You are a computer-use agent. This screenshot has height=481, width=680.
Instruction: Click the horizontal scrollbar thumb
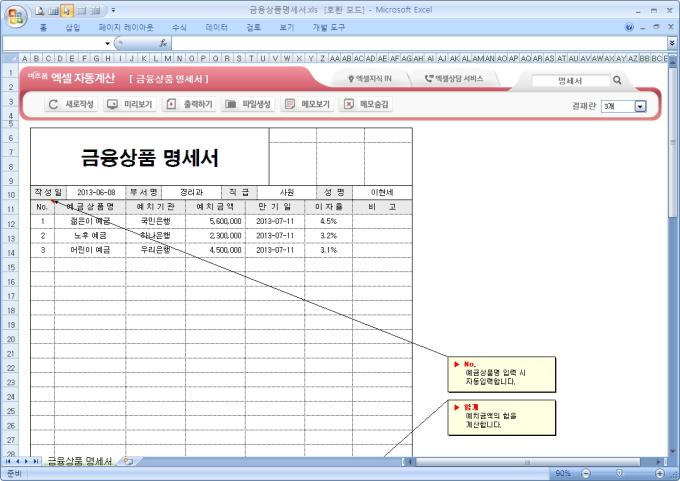pos(527,462)
